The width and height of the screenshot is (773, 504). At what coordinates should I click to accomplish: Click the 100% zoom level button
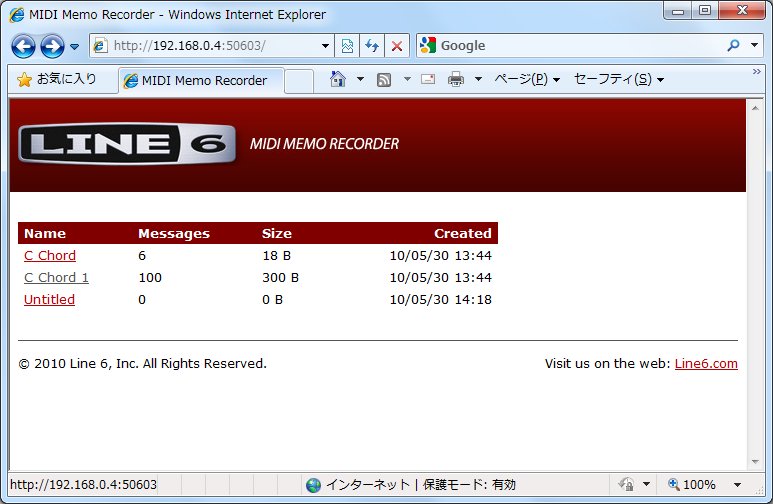click(x=692, y=484)
